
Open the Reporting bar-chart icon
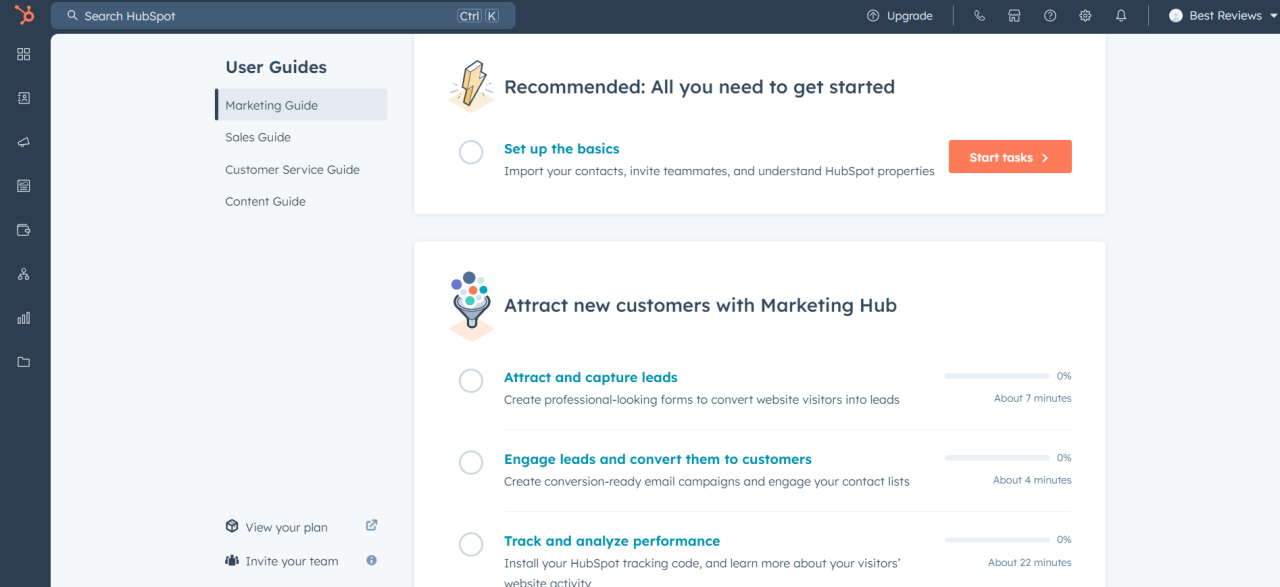(x=23, y=317)
